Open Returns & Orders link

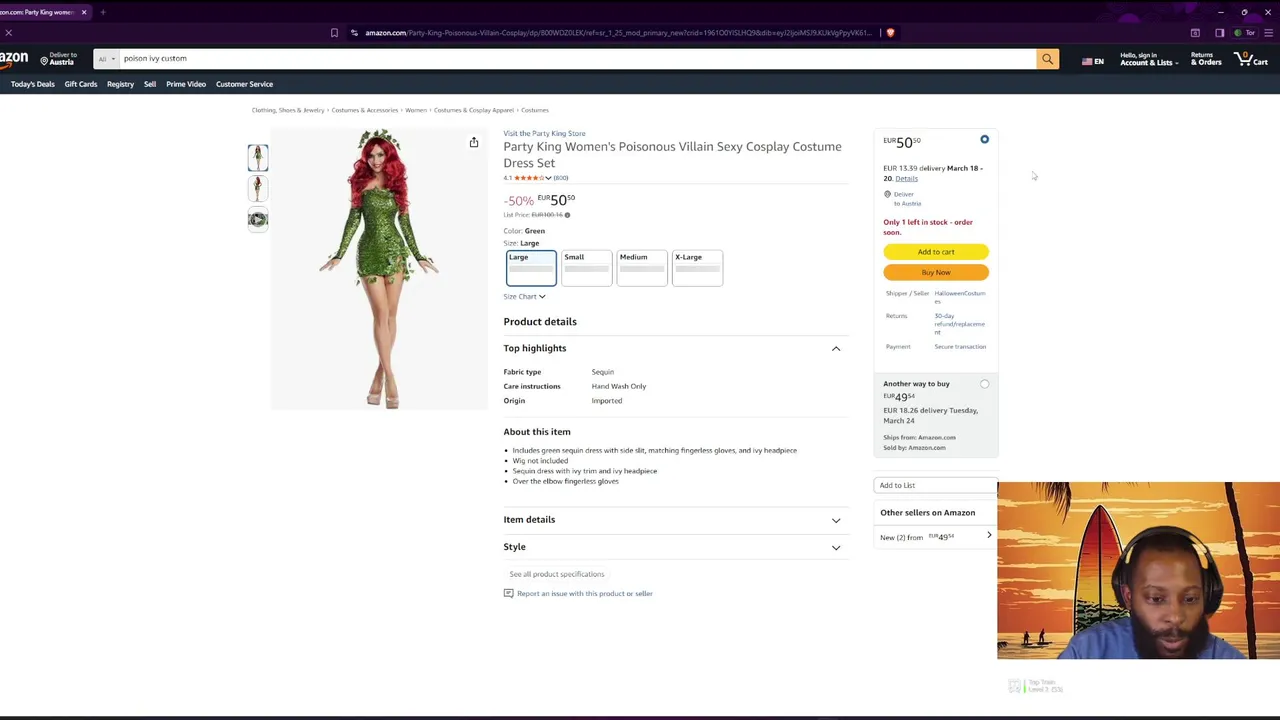pos(1205,60)
